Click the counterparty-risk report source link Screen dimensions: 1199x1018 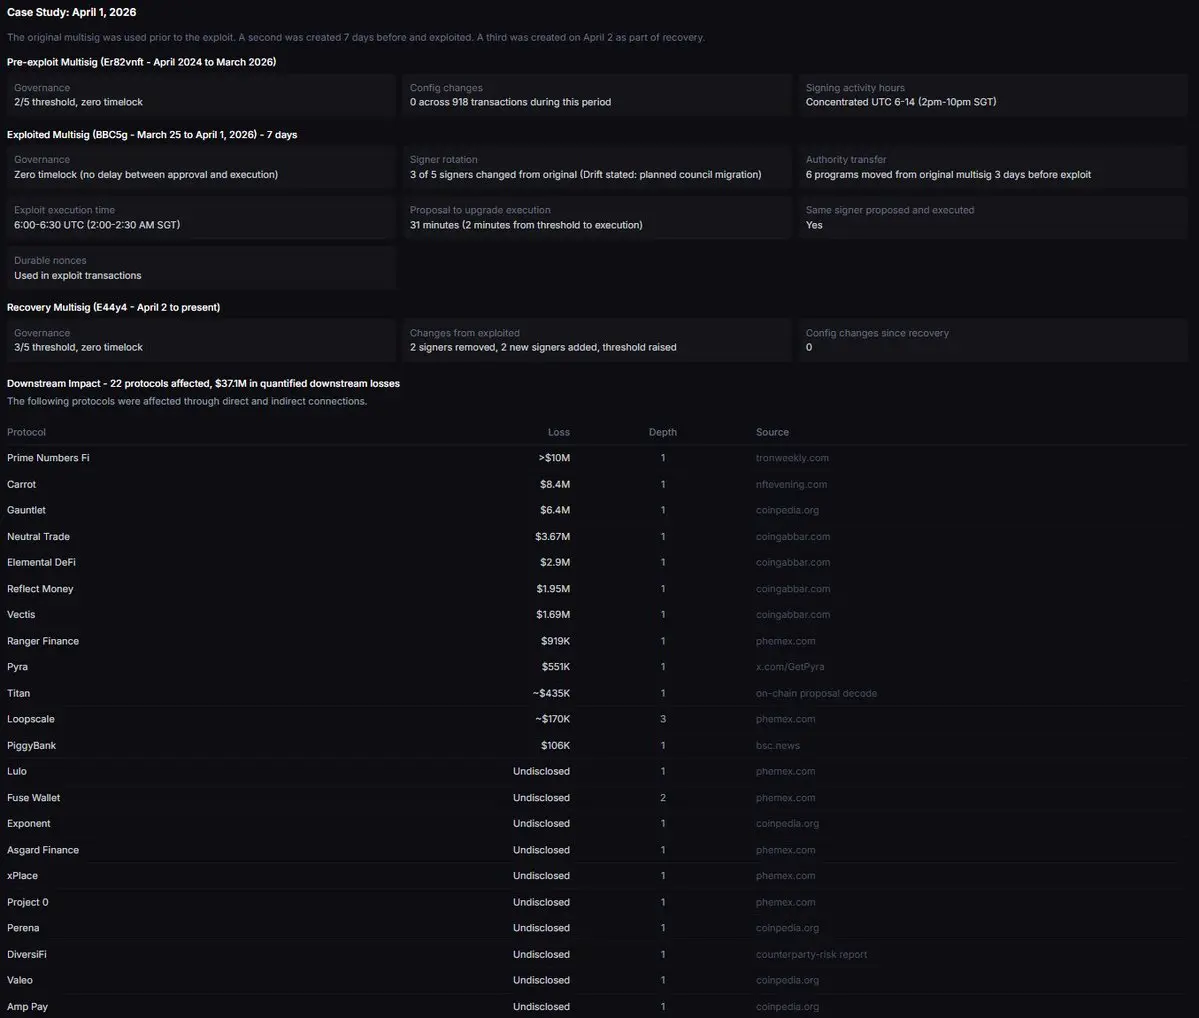(811, 955)
